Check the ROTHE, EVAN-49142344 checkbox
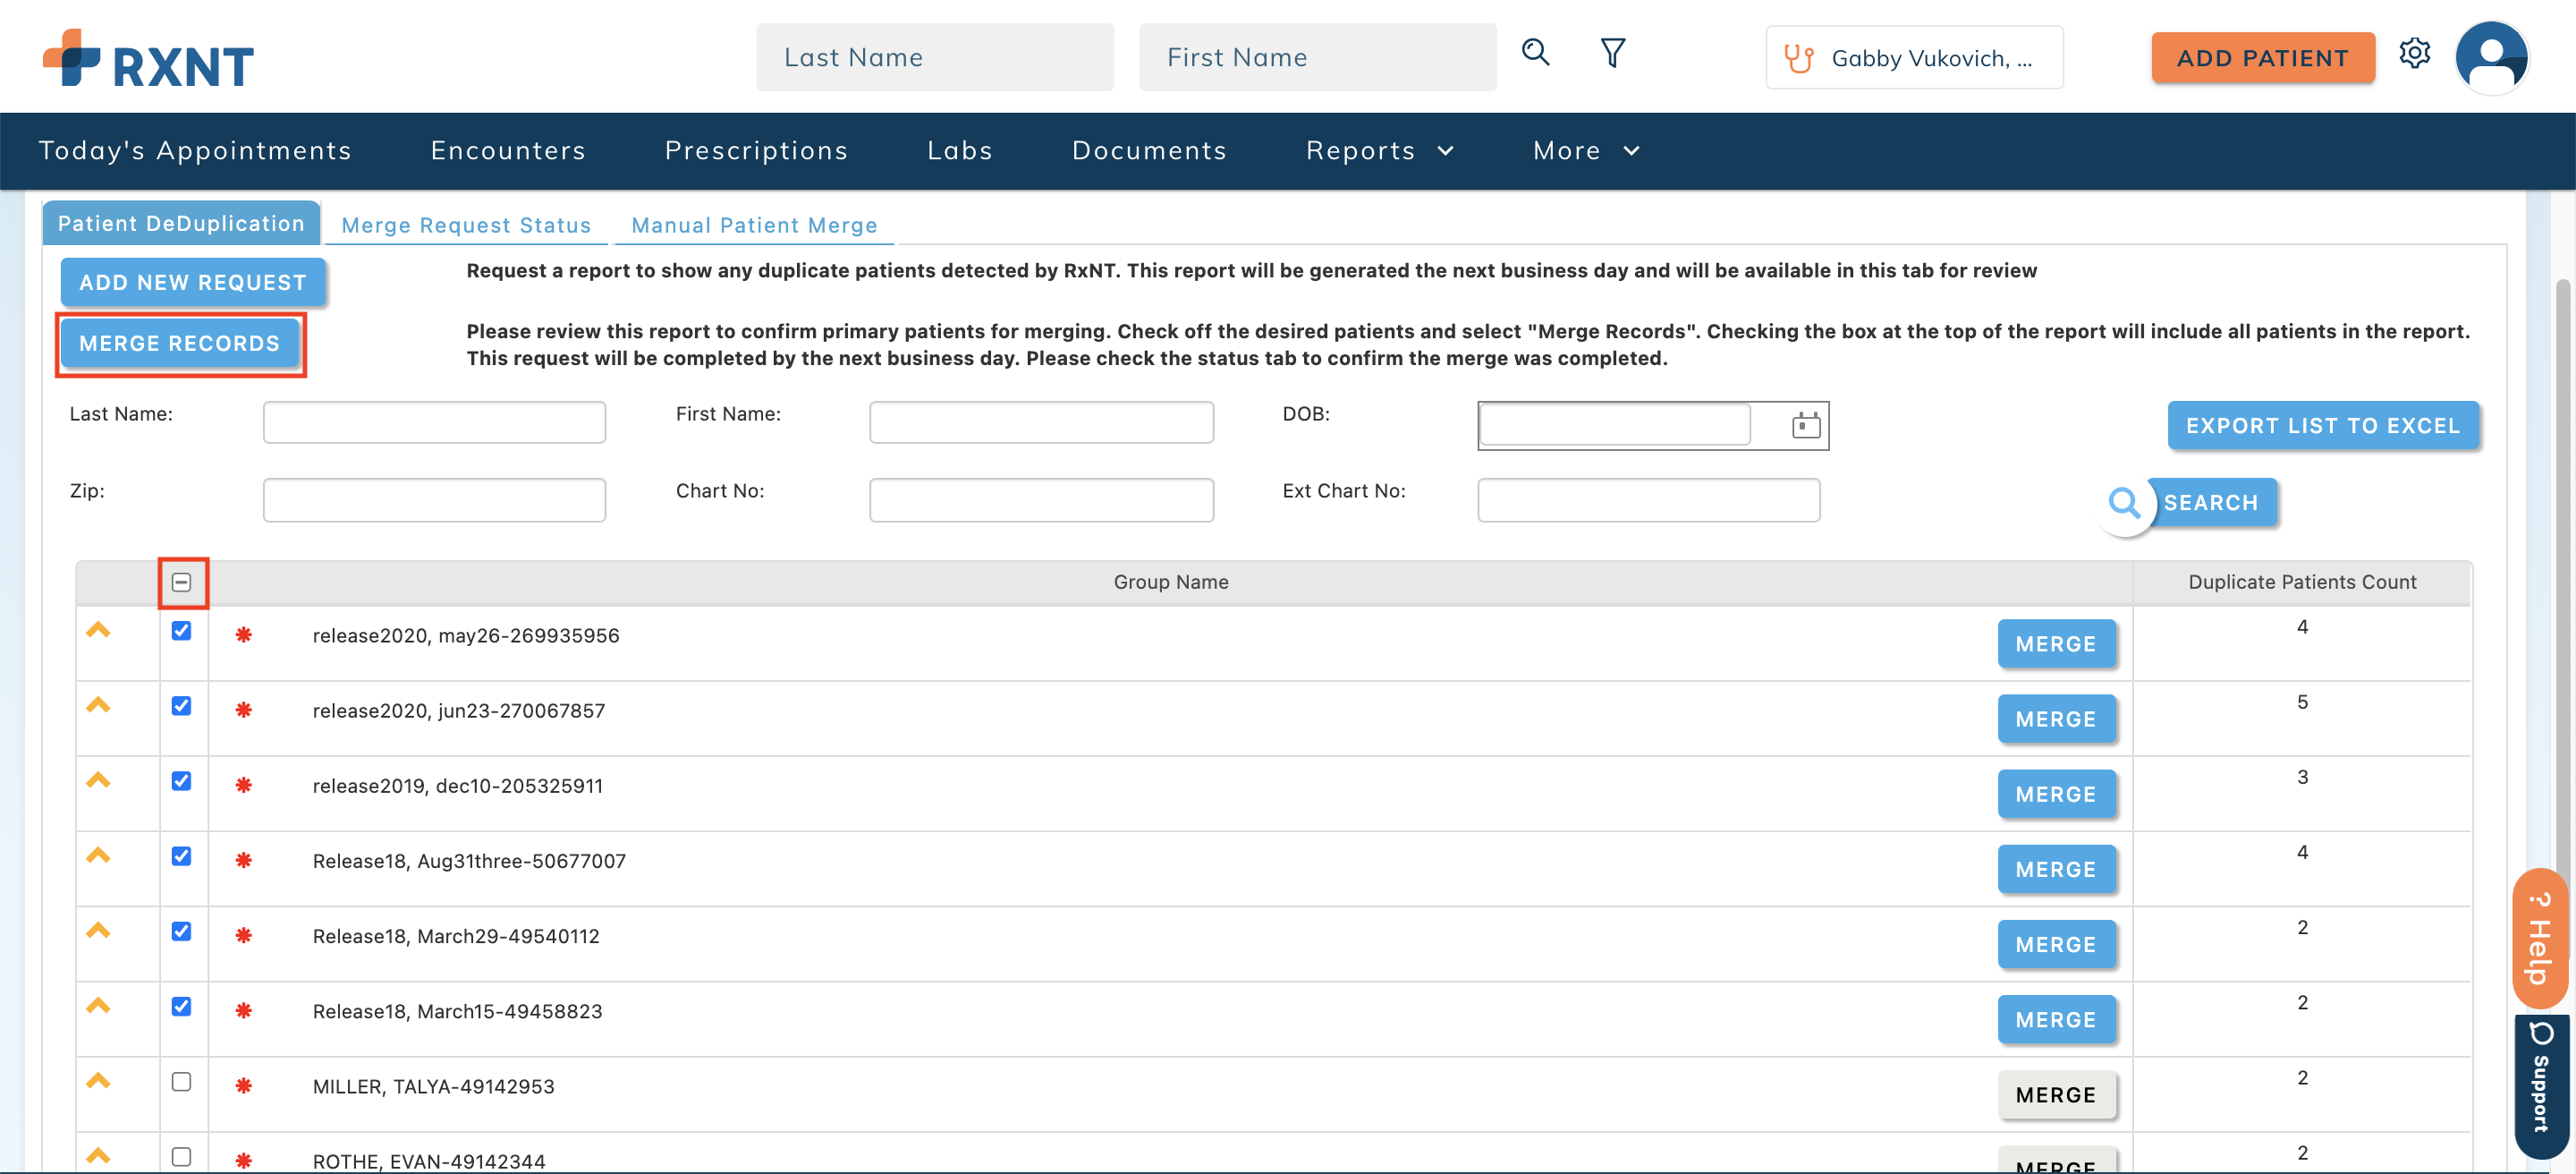 pos(181,1156)
